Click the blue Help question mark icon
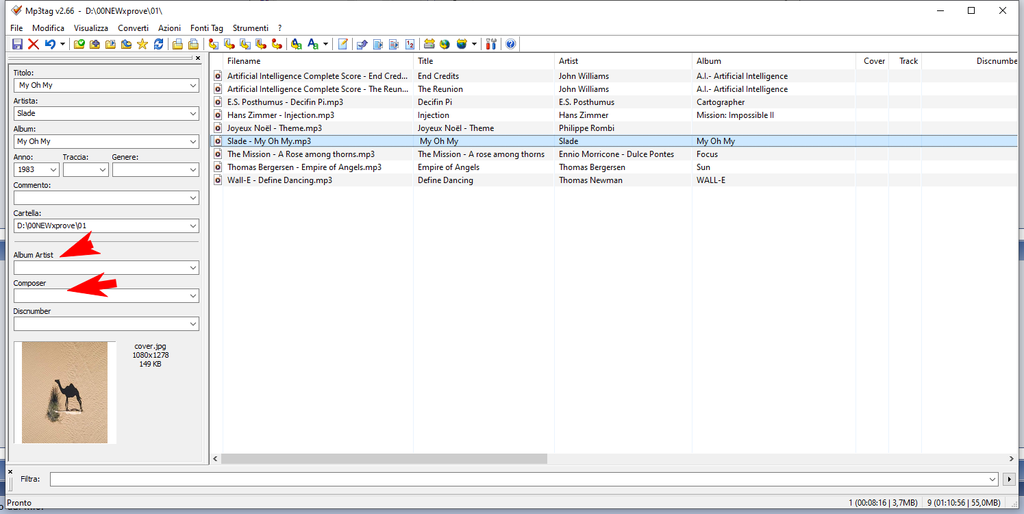Viewport: 1024px width, 514px height. click(511, 44)
